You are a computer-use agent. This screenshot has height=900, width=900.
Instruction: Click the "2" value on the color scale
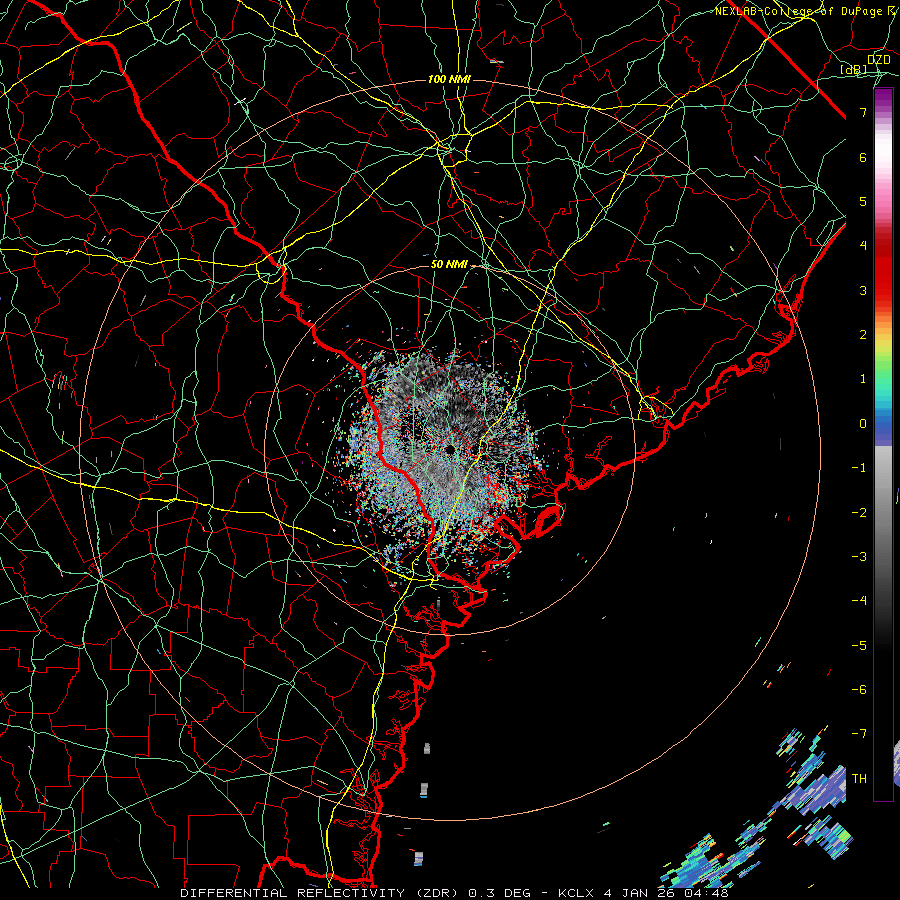(x=863, y=335)
